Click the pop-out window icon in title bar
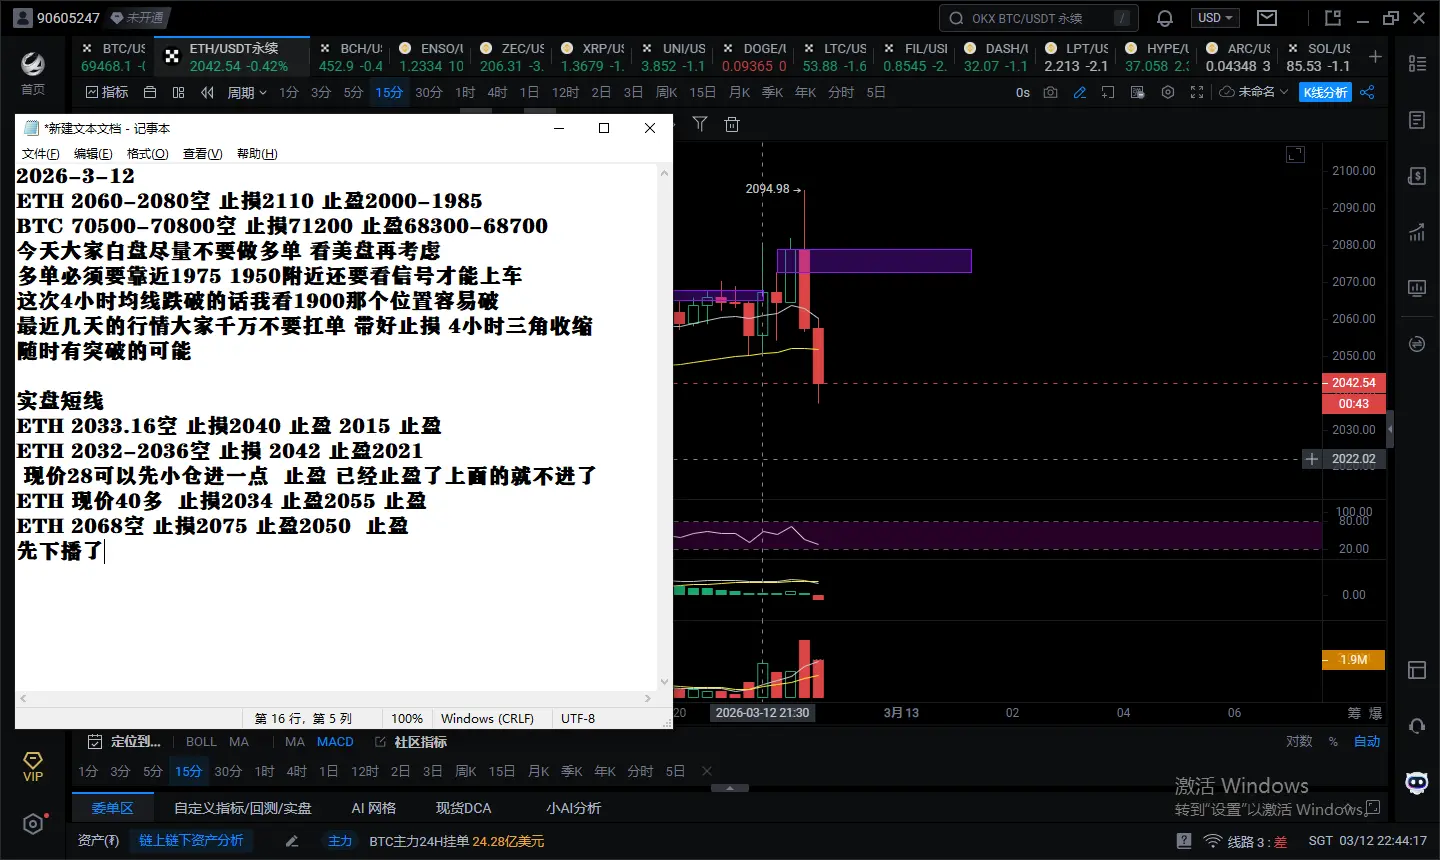Viewport: 1440px width, 860px height. (1332, 18)
